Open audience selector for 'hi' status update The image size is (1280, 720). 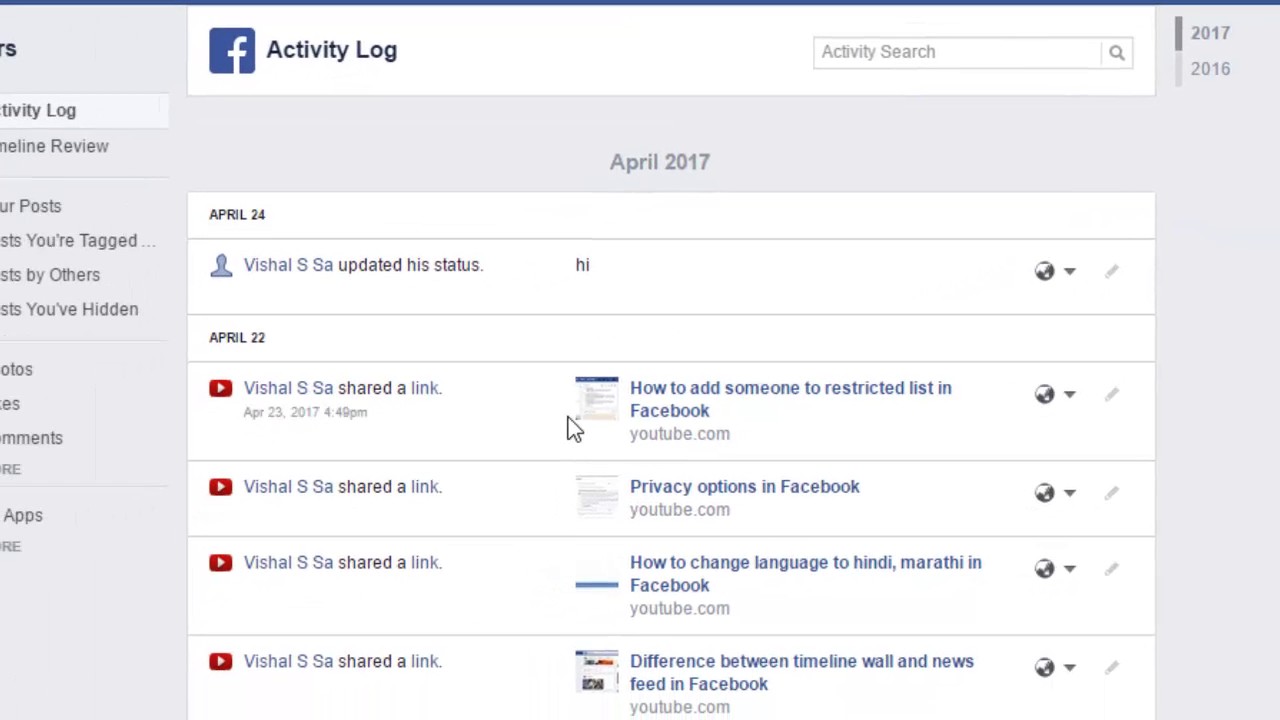(x=1055, y=271)
